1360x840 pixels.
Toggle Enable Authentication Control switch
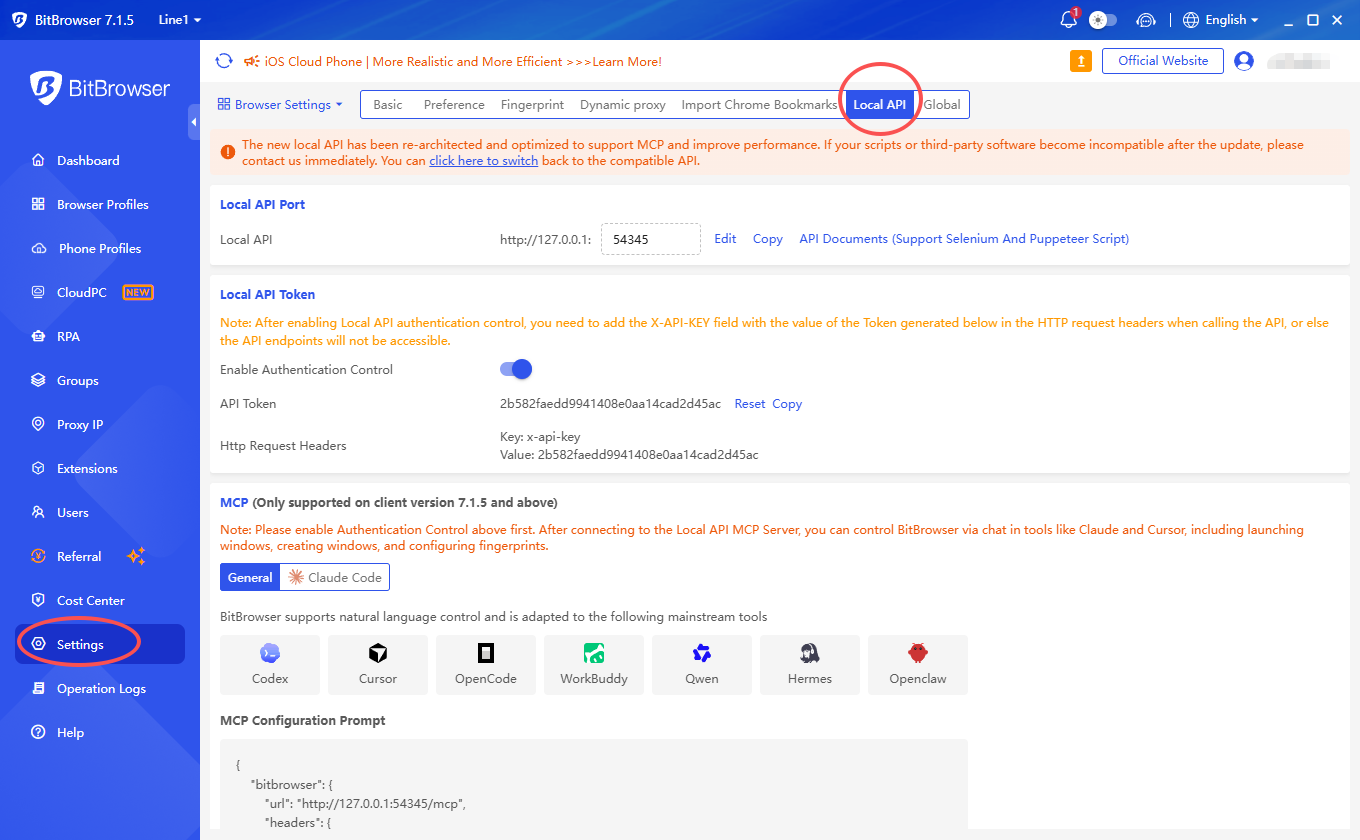(x=516, y=369)
